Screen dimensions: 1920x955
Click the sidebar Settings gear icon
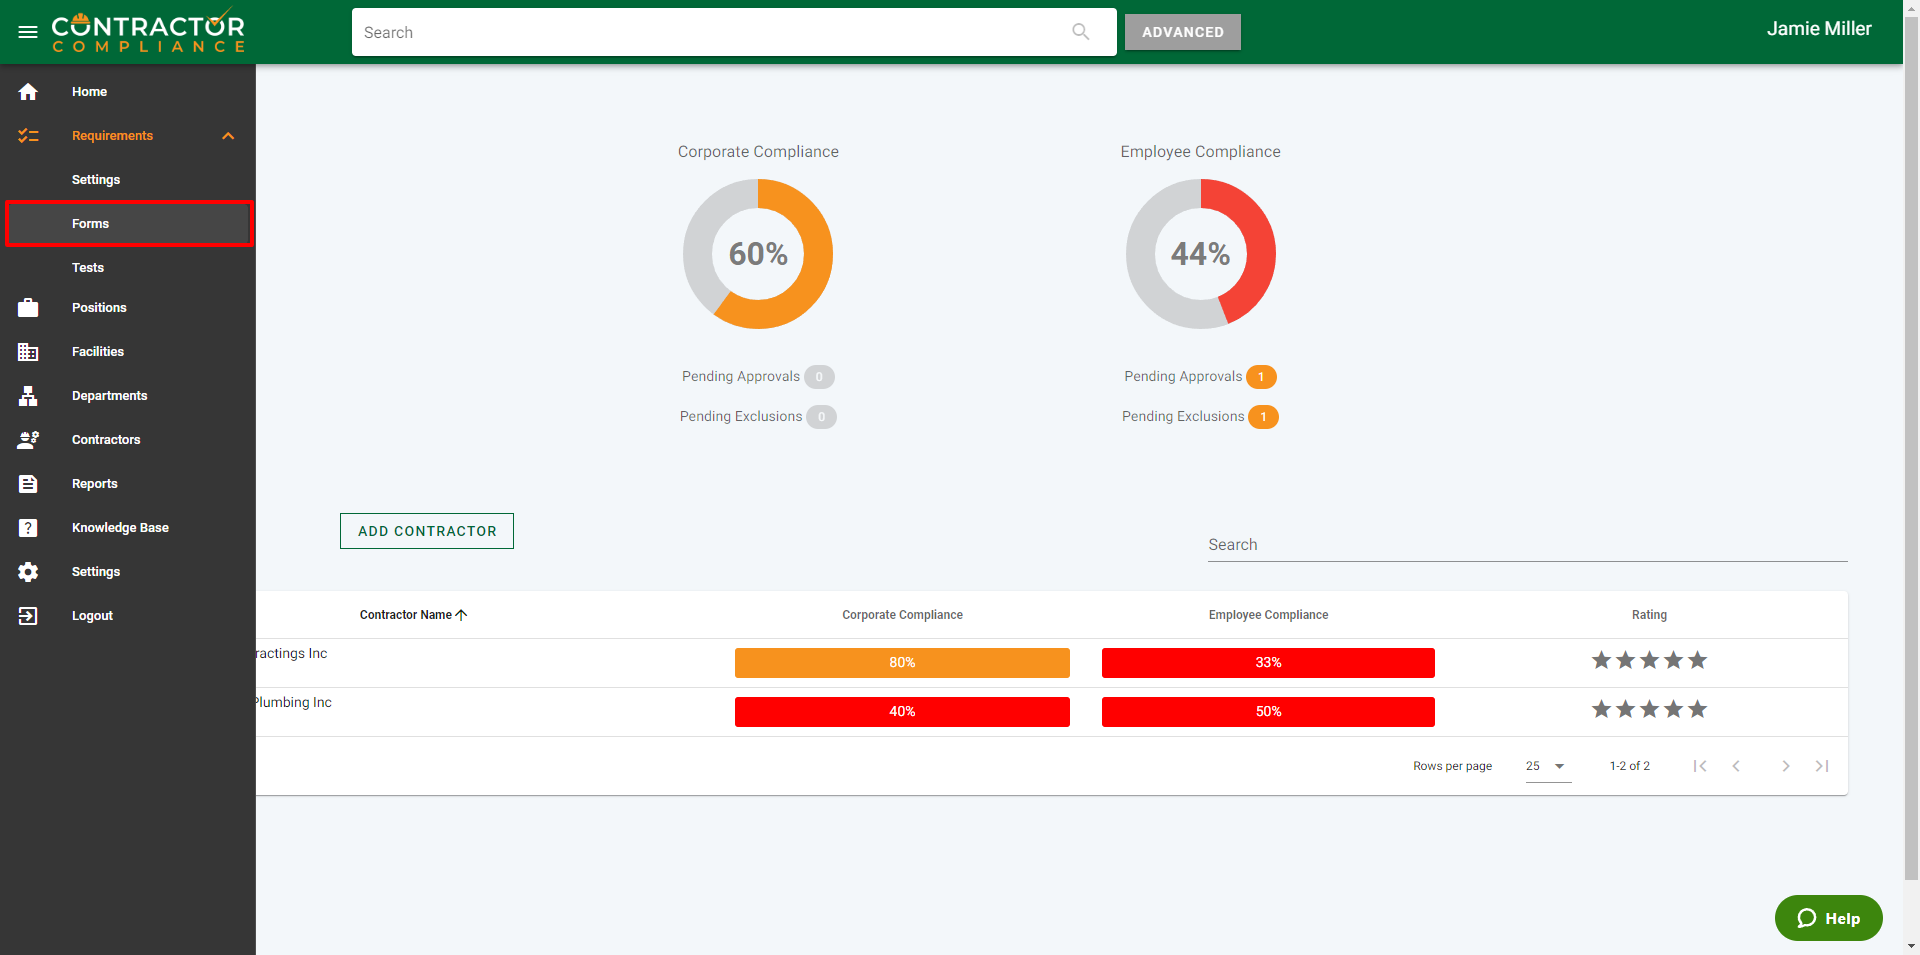coord(28,572)
